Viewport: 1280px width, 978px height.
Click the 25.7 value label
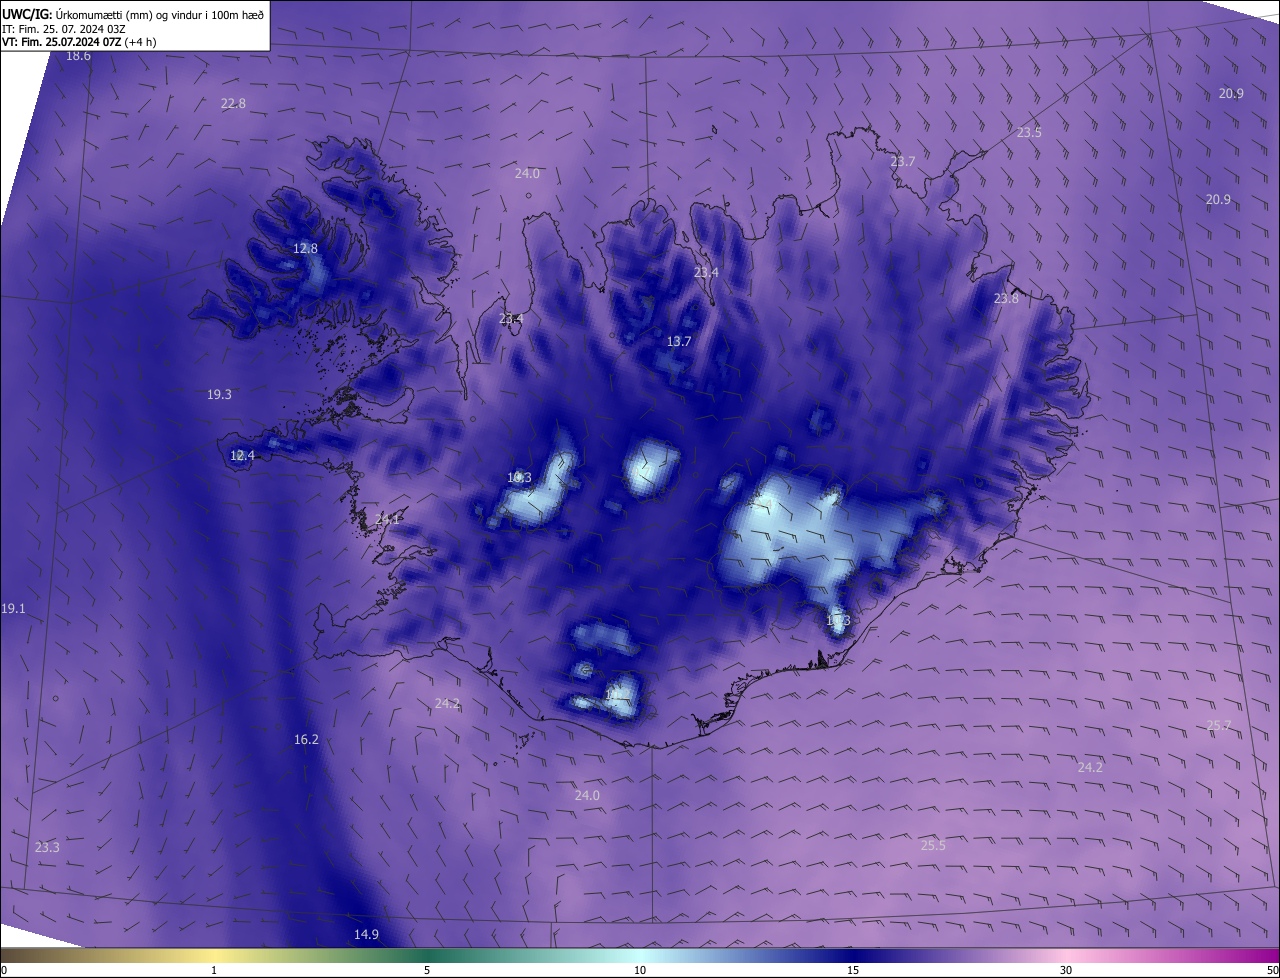[x=1219, y=725]
